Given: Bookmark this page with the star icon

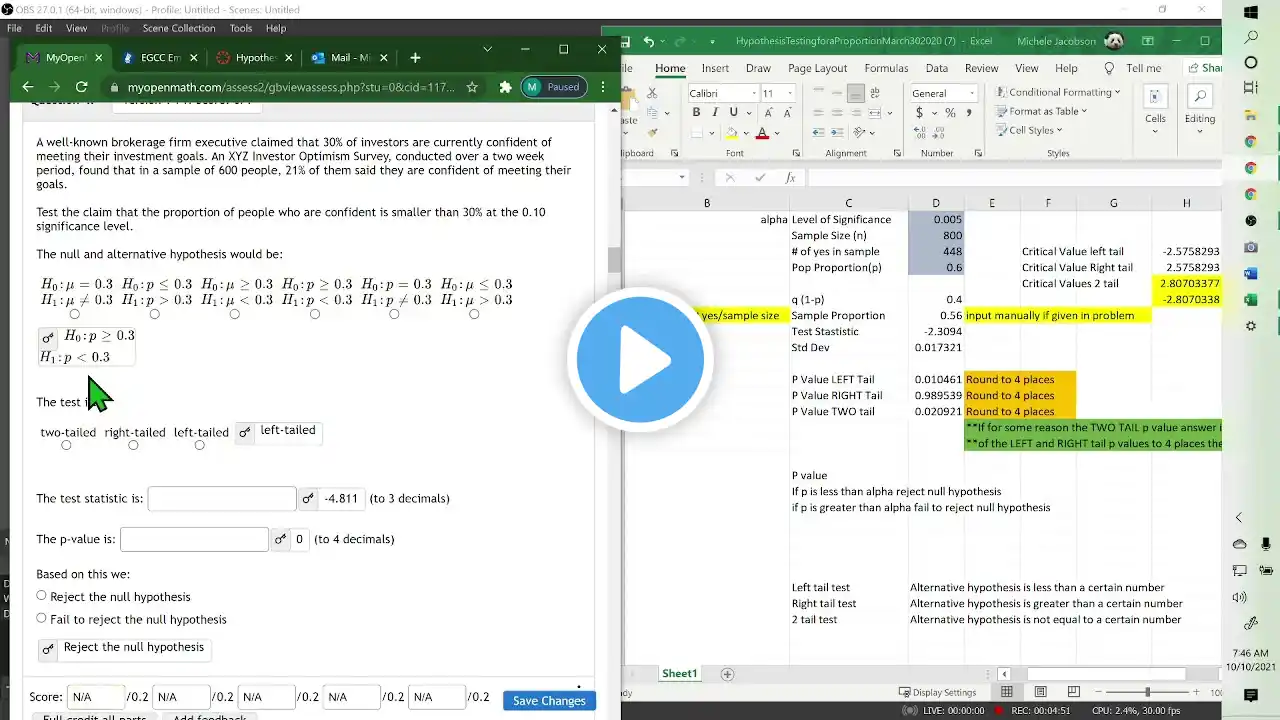Looking at the screenshot, I should (472, 87).
